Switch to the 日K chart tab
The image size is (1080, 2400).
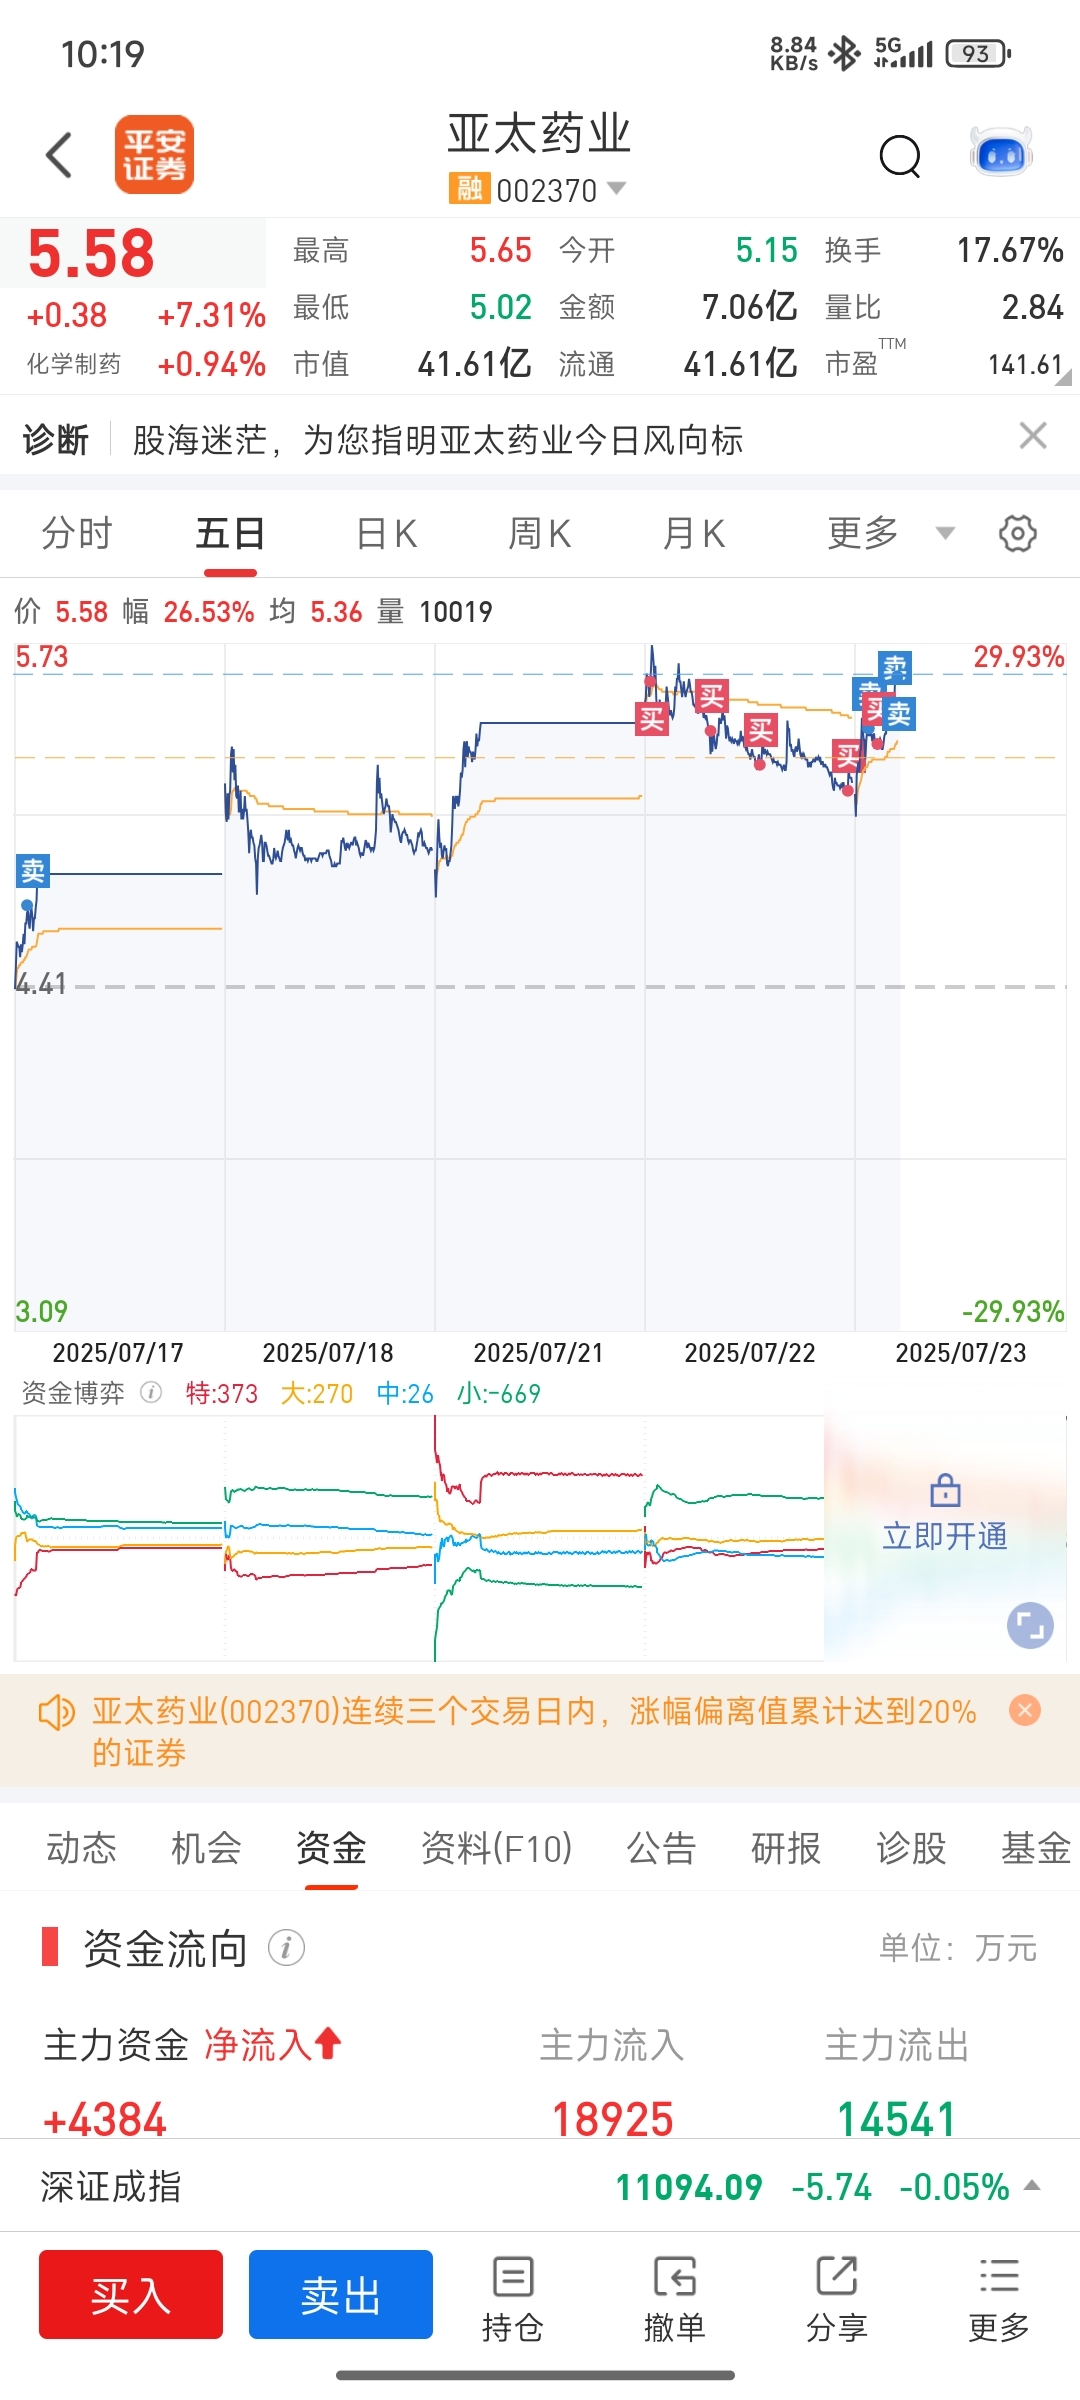point(387,534)
